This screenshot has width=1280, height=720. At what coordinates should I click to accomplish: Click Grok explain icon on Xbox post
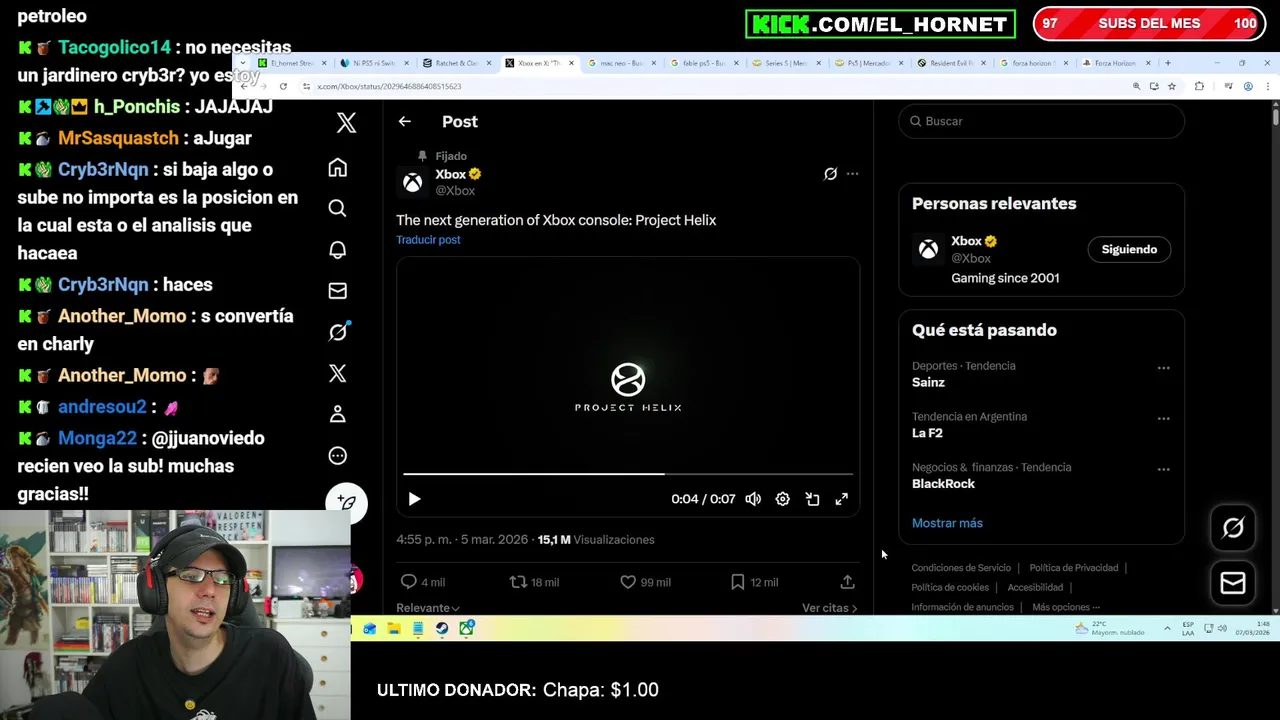[x=830, y=174]
